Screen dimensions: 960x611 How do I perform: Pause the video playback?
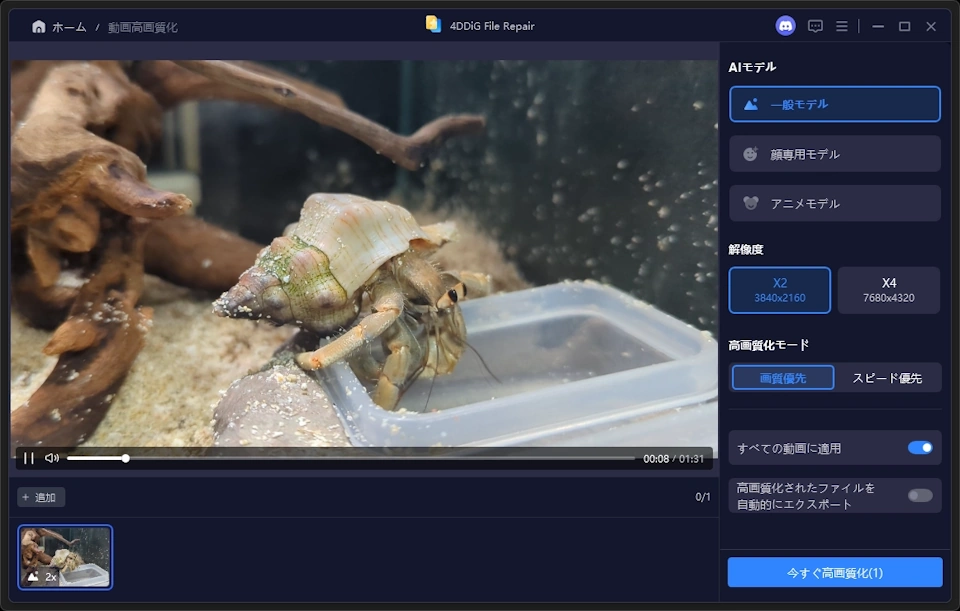(28, 459)
